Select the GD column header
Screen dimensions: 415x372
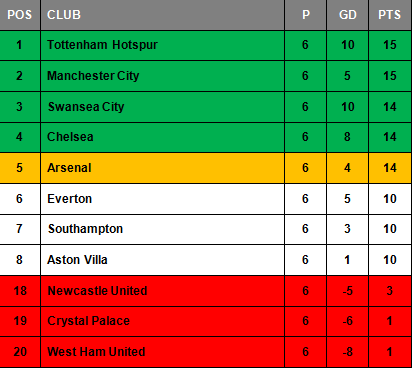[x=348, y=15]
